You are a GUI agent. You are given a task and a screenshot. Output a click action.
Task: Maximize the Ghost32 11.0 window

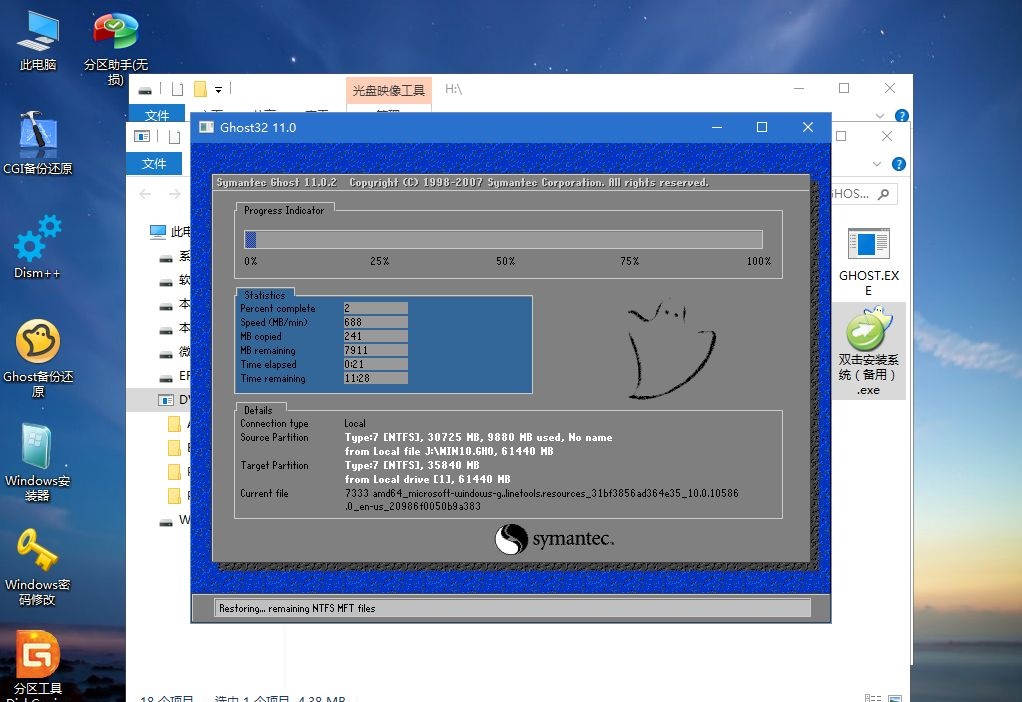click(x=761, y=127)
